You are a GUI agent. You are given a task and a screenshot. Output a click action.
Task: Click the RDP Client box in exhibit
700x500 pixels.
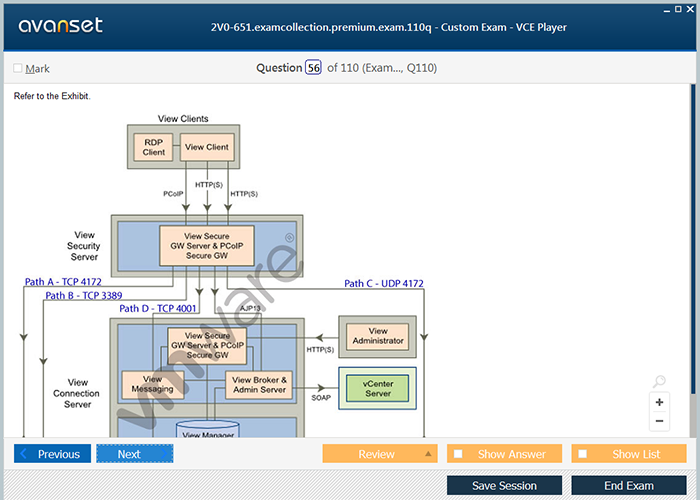[153, 147]
